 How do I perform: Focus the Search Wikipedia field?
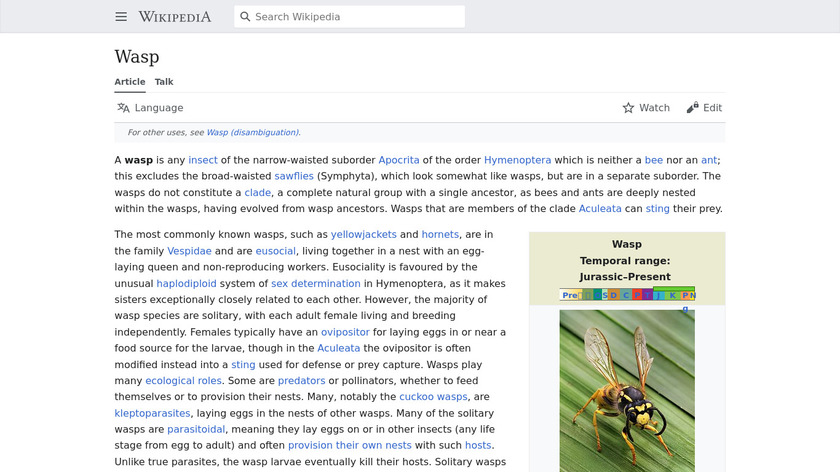[x=349, y=17]
